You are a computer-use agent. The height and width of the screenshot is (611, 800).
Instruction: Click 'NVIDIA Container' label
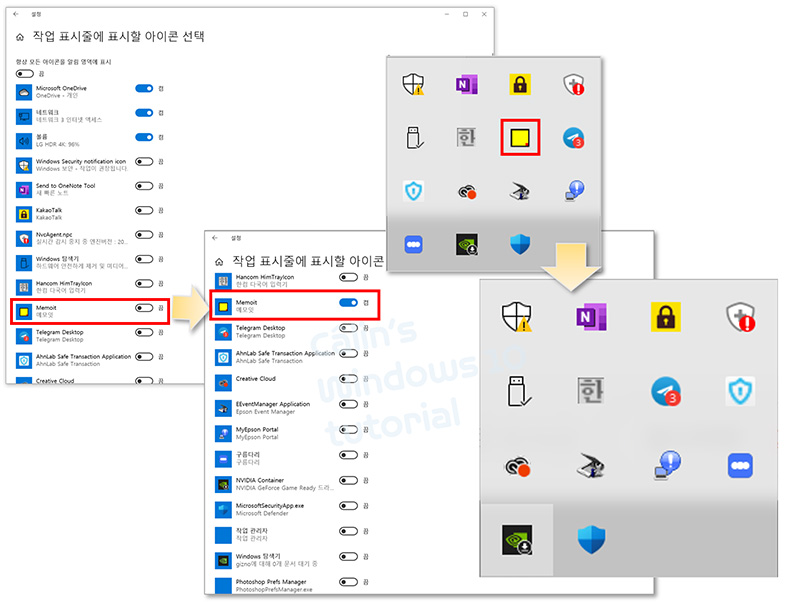click(x=260, y=480)
